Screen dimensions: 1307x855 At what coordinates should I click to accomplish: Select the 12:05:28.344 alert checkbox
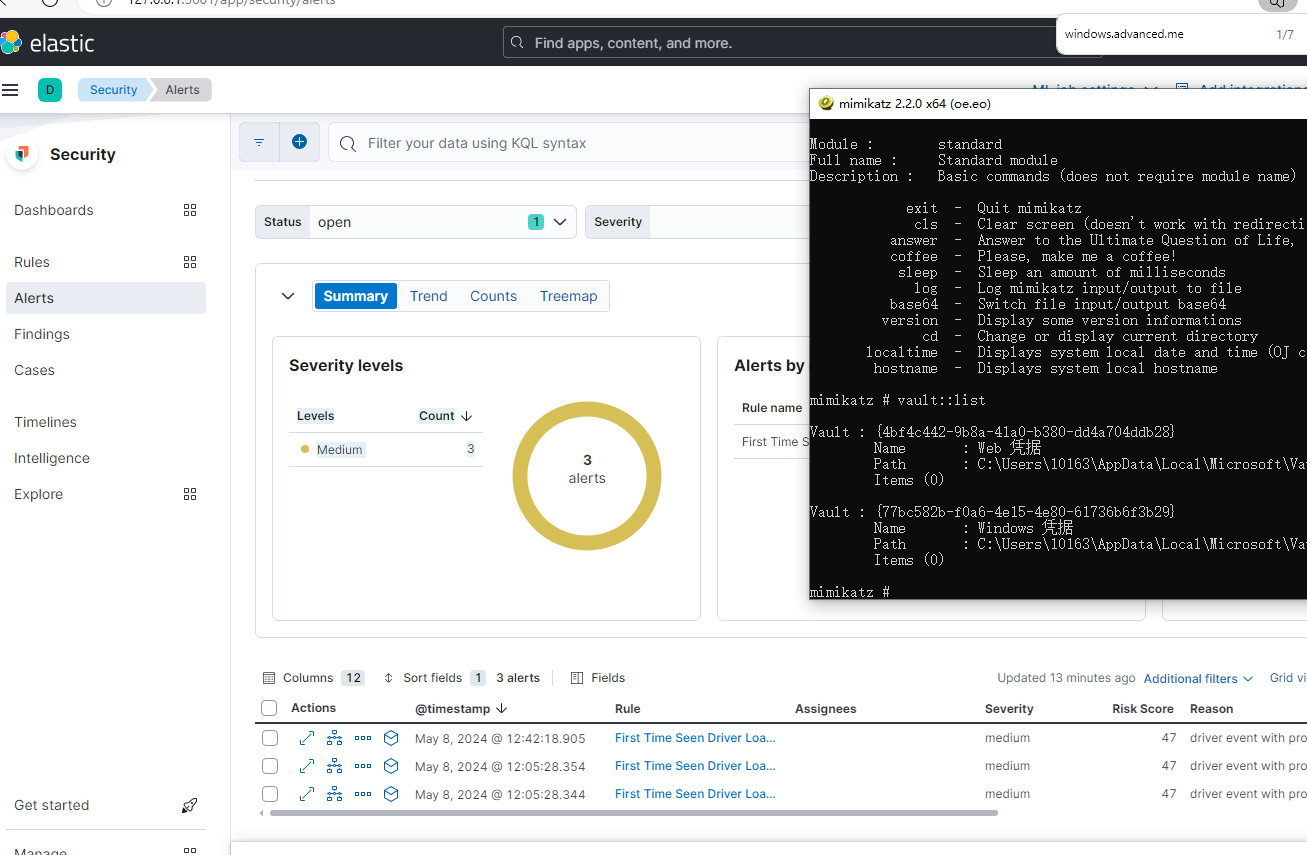point(270,794)
